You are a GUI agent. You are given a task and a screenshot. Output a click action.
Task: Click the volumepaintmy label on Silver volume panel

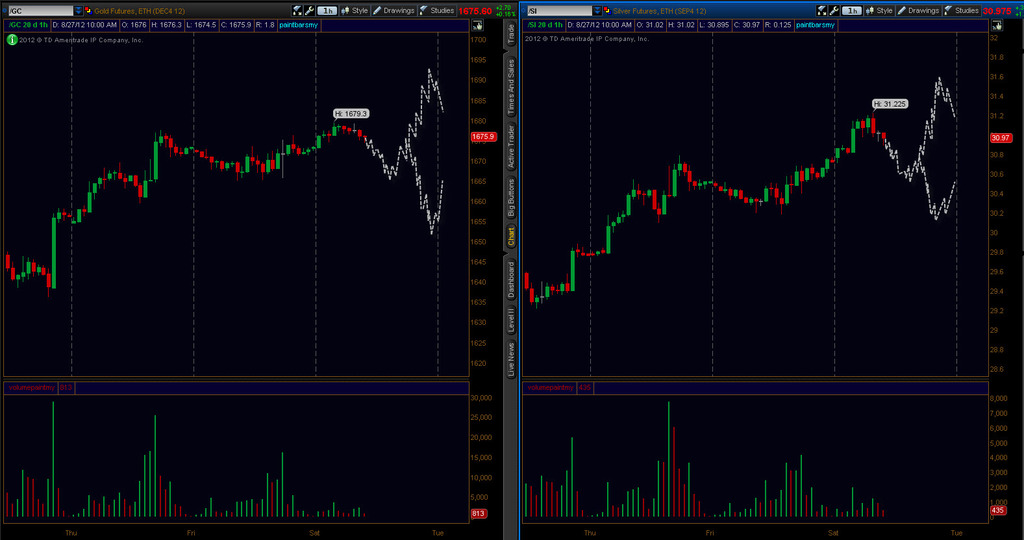coord(551,388)
